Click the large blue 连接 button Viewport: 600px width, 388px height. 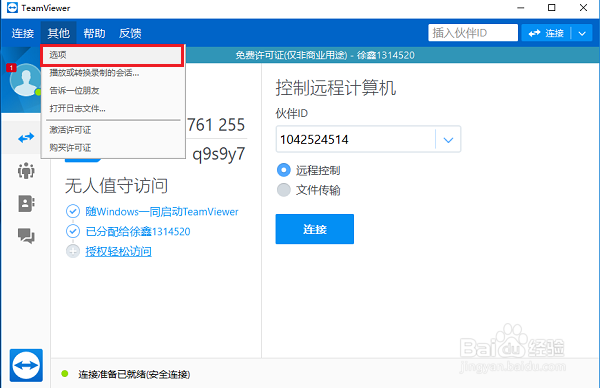click(315, 229)
